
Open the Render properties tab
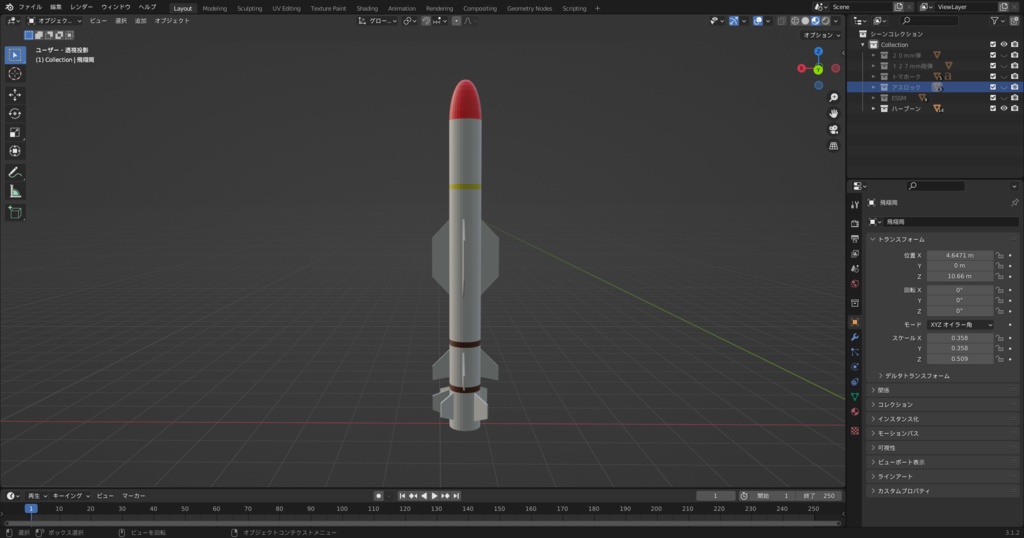coord(855,223)
